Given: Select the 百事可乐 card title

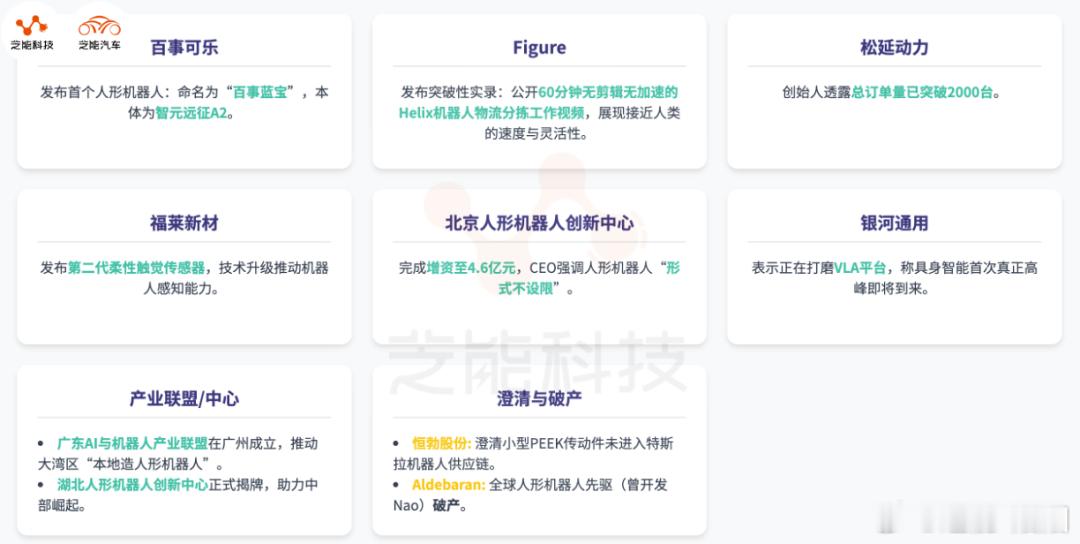Looking at the screenshot, I should click(x=184, y=48).
